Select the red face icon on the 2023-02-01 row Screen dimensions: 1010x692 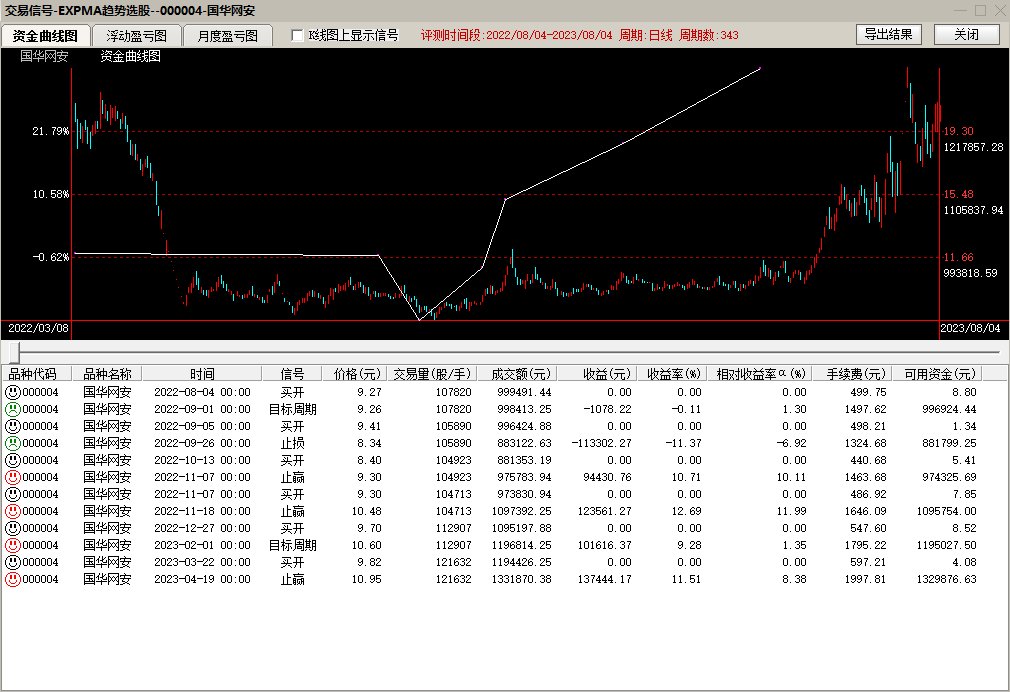tap(13, 545)
